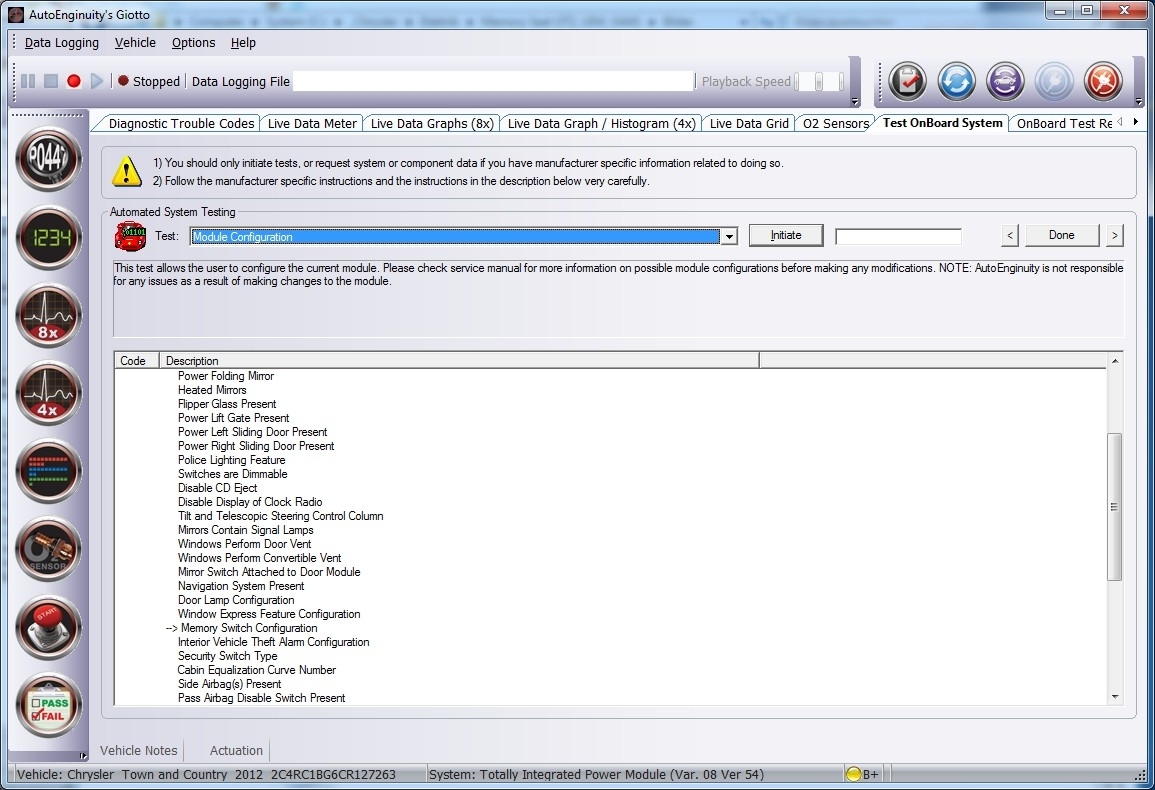Switch to Live Data Grid tab
The image size is (1155, 790).
point(749,124)
